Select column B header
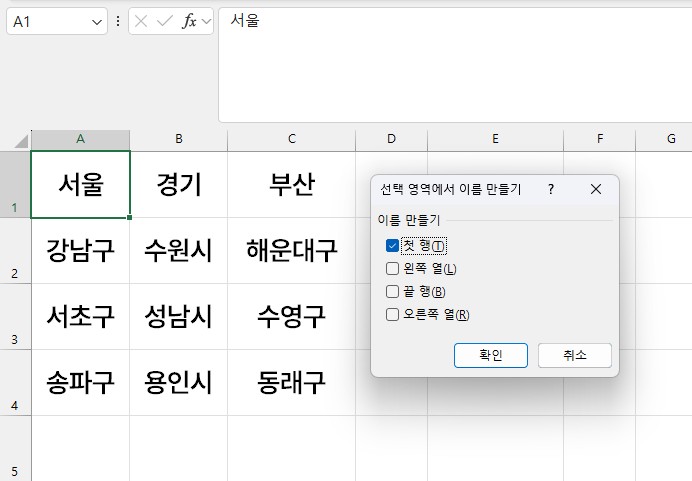The height and width of the screenshot is (481, 692). [x=179, y=139]
